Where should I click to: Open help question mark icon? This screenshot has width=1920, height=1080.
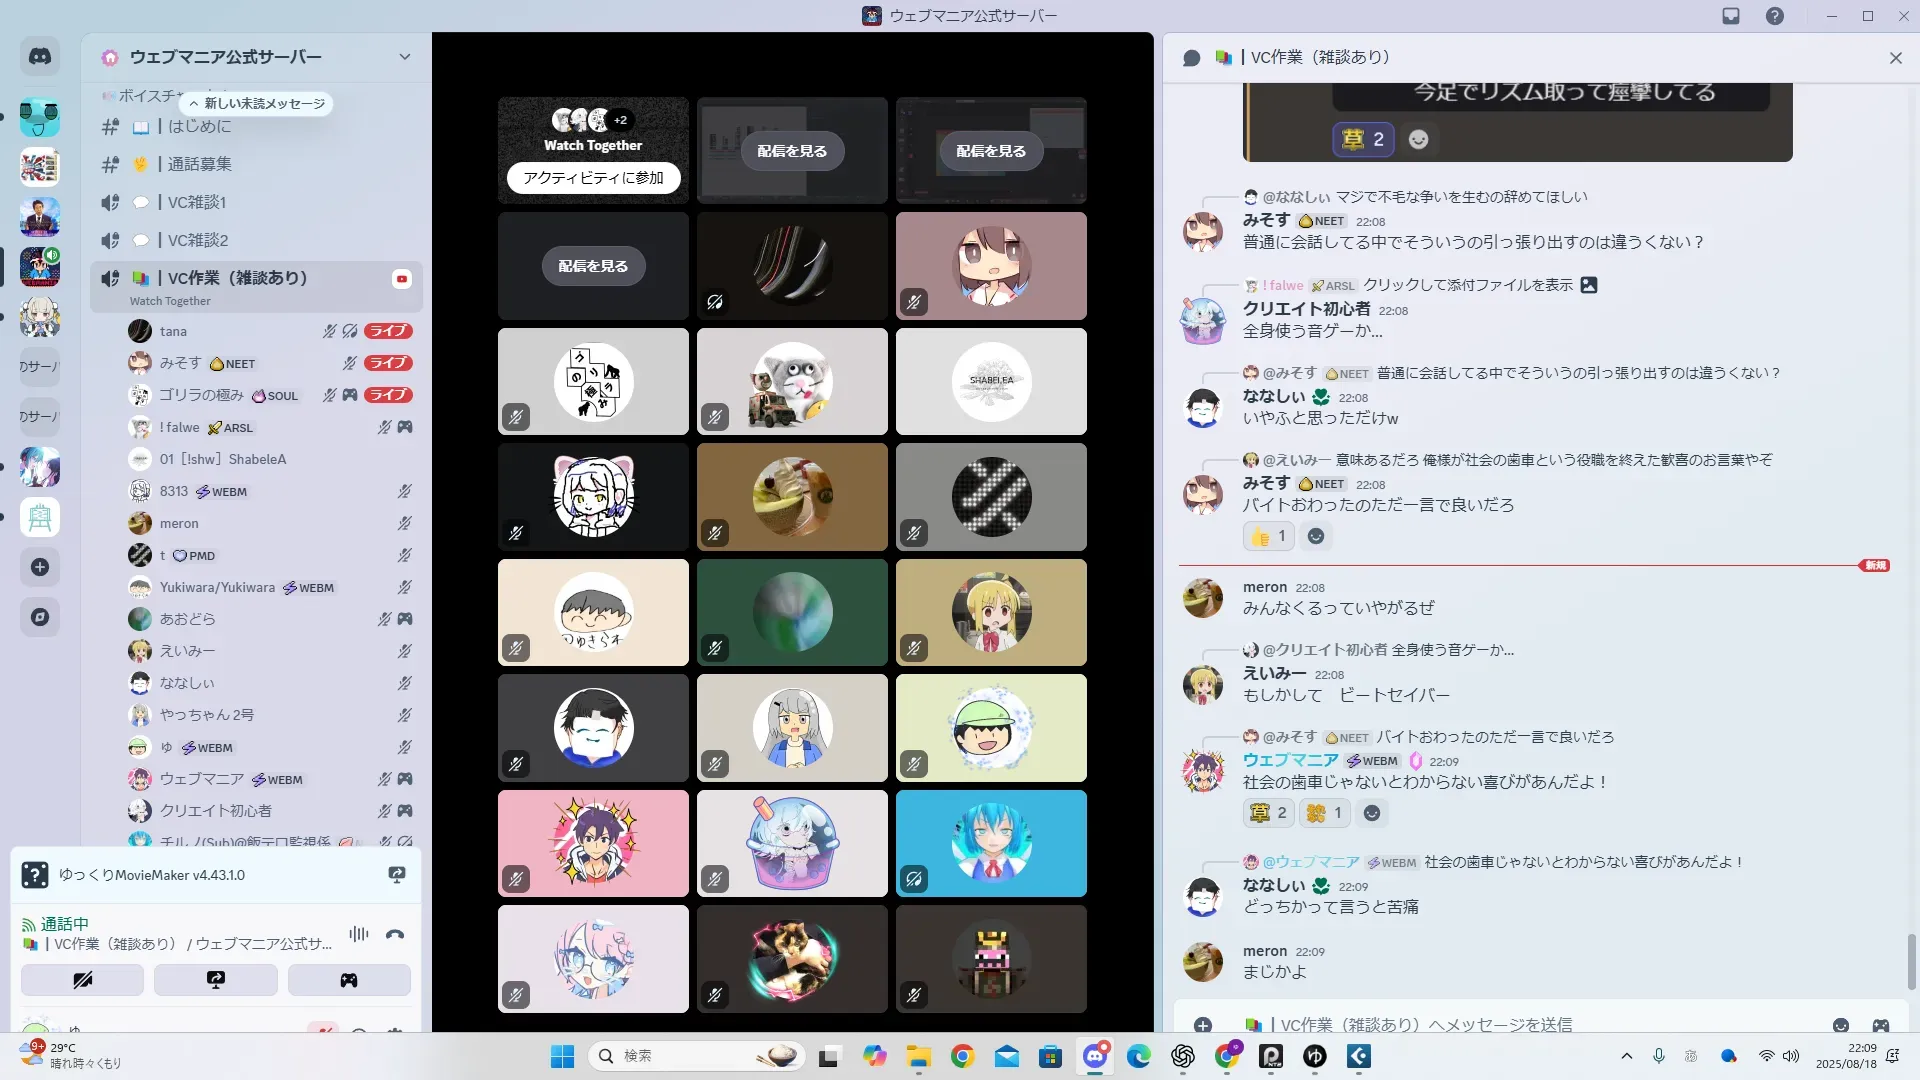point(1774,16)
